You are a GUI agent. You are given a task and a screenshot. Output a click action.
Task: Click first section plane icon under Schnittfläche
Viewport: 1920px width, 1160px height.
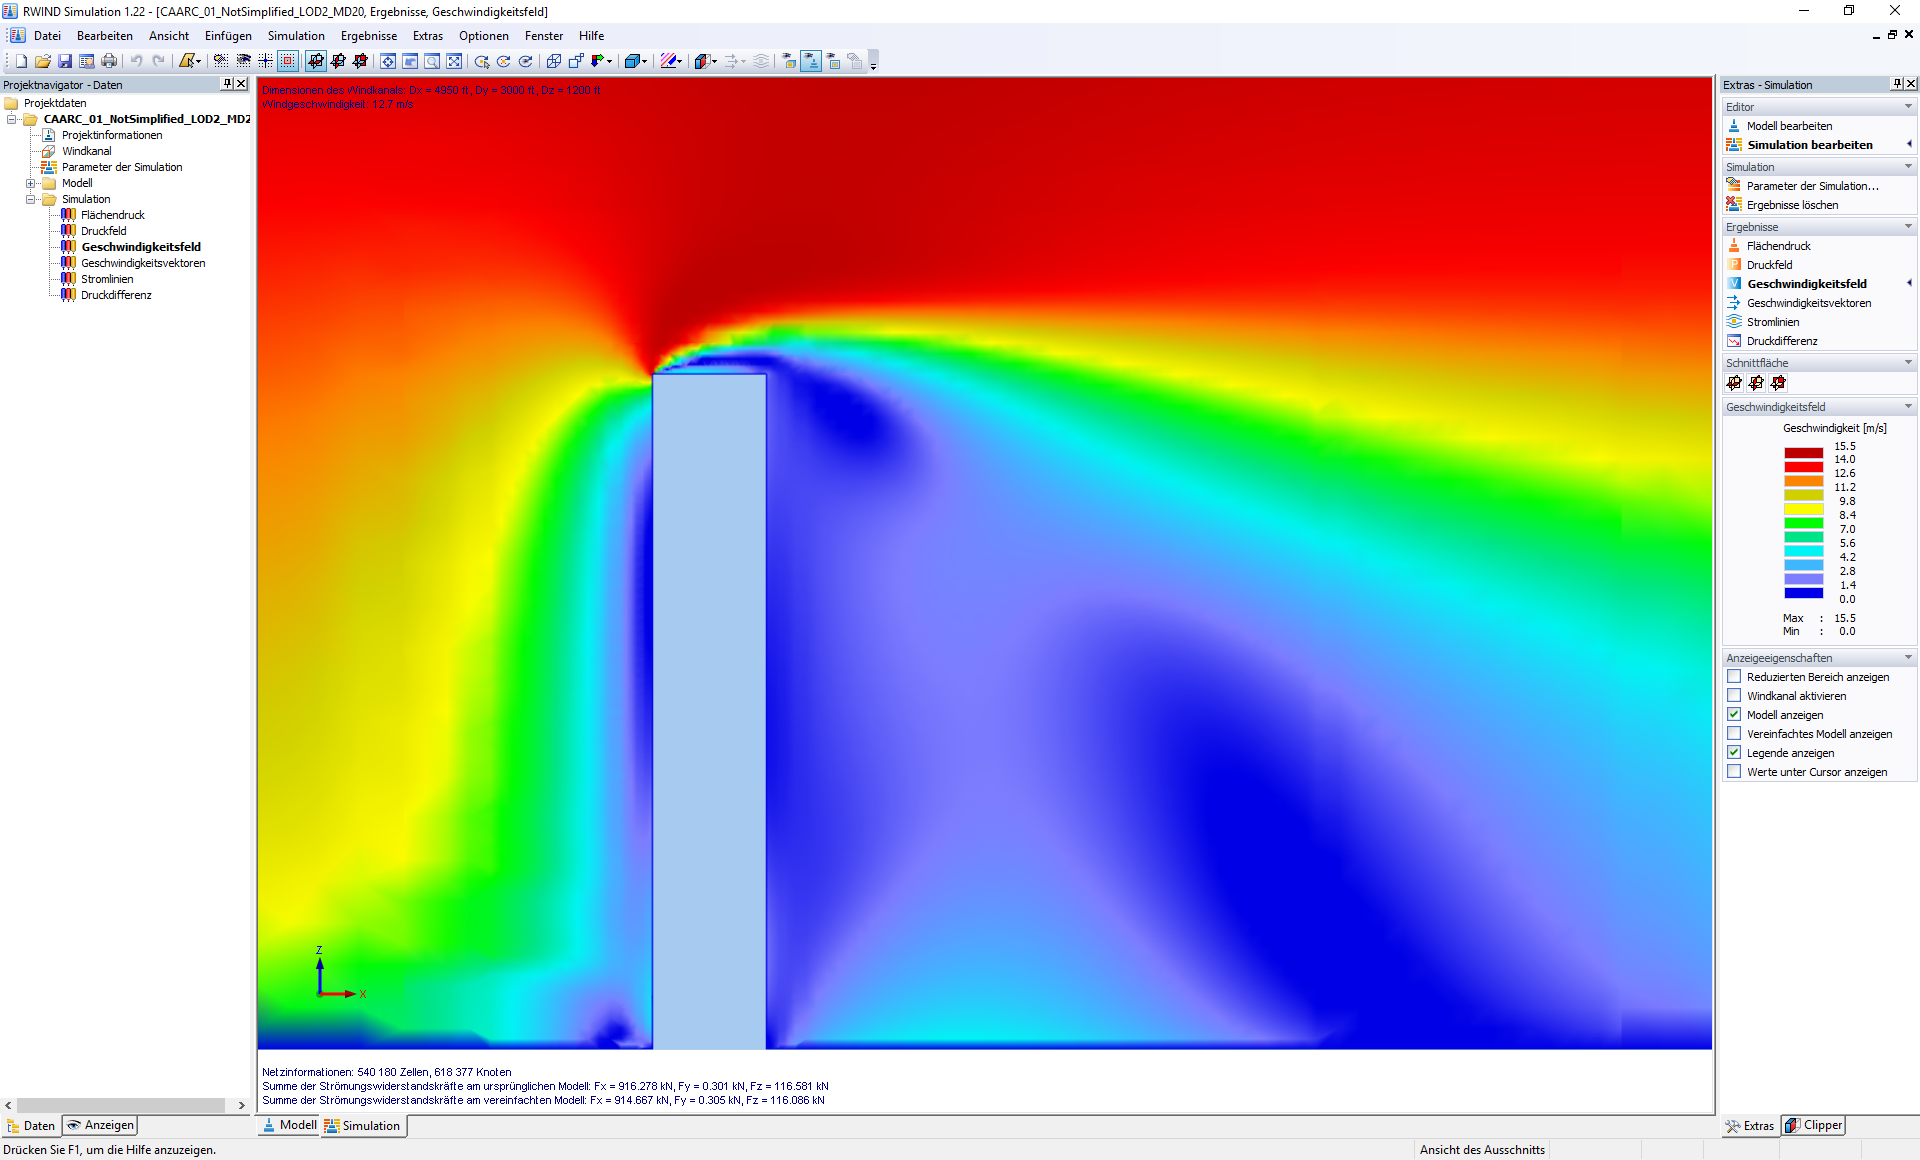pos(1734,383)
